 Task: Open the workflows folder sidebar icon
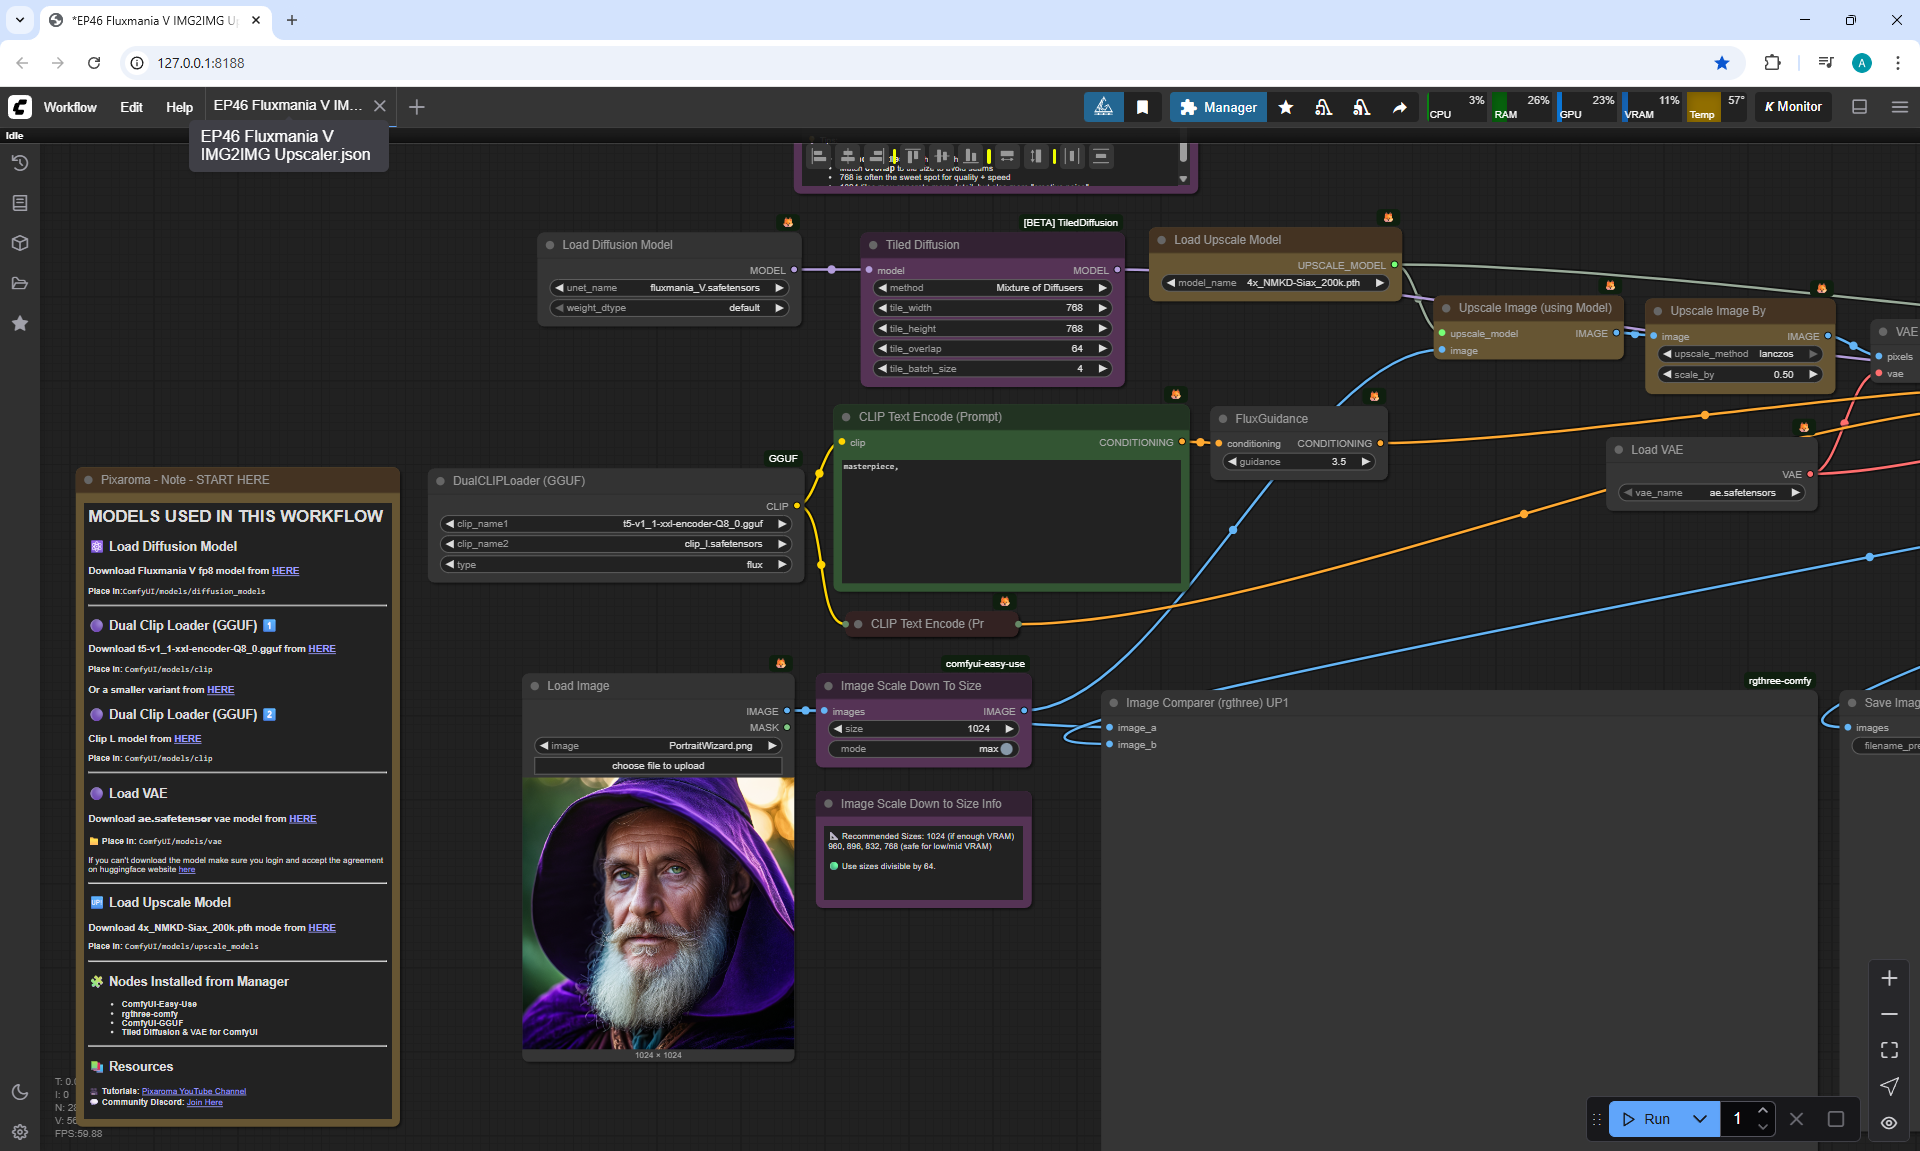20,283
